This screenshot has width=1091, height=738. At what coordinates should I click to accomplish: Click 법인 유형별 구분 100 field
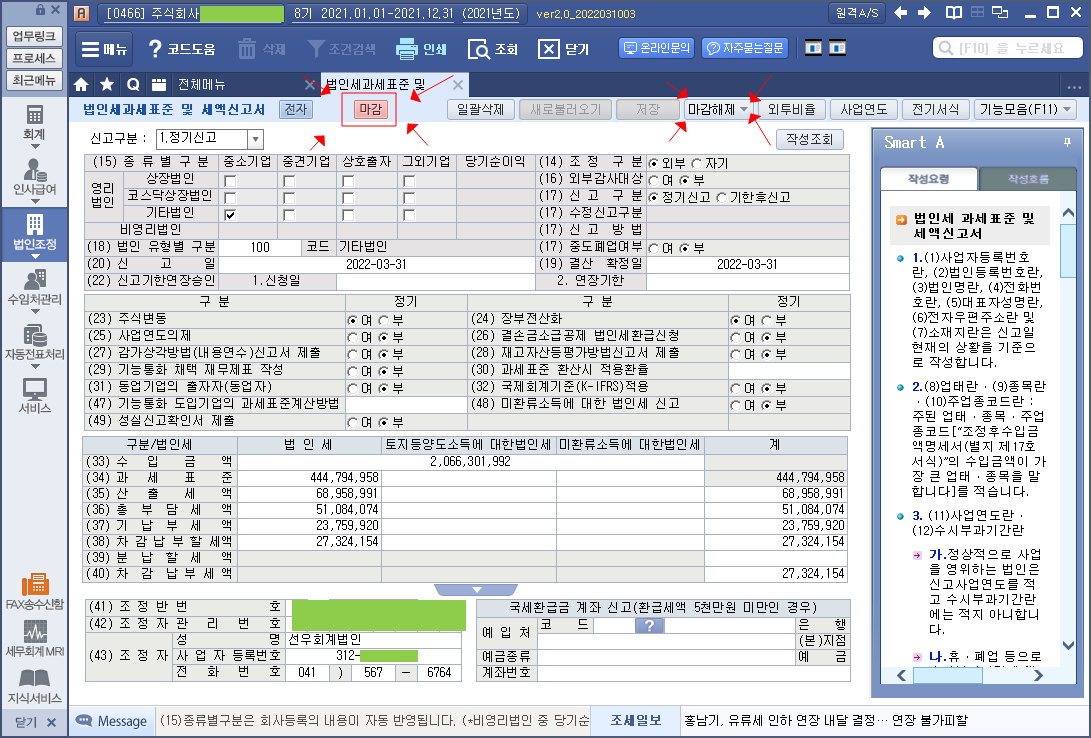[260, 247]
